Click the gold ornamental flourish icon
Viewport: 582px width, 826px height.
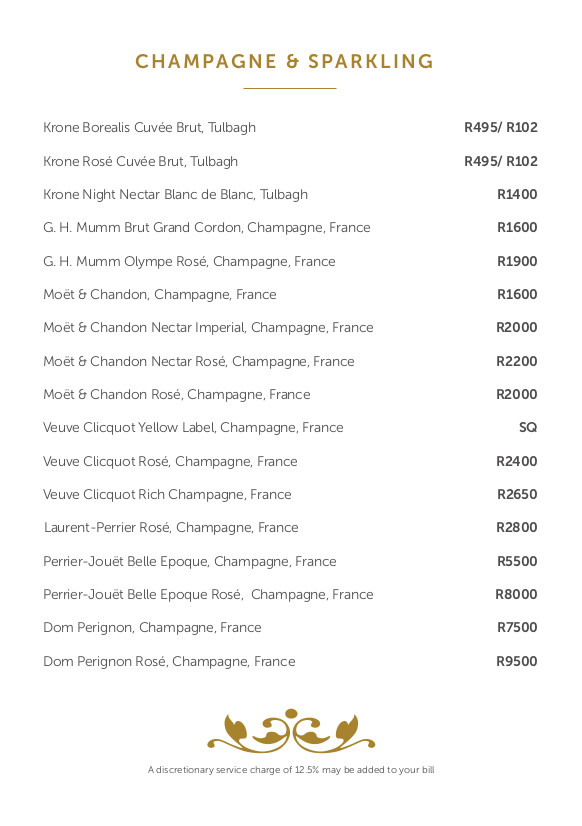click(x=291, y=731)
